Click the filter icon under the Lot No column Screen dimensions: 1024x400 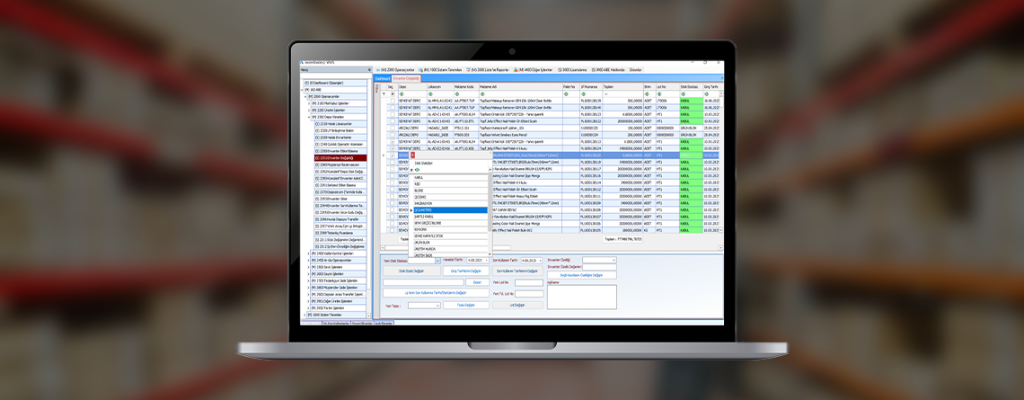tap(658, 94)
